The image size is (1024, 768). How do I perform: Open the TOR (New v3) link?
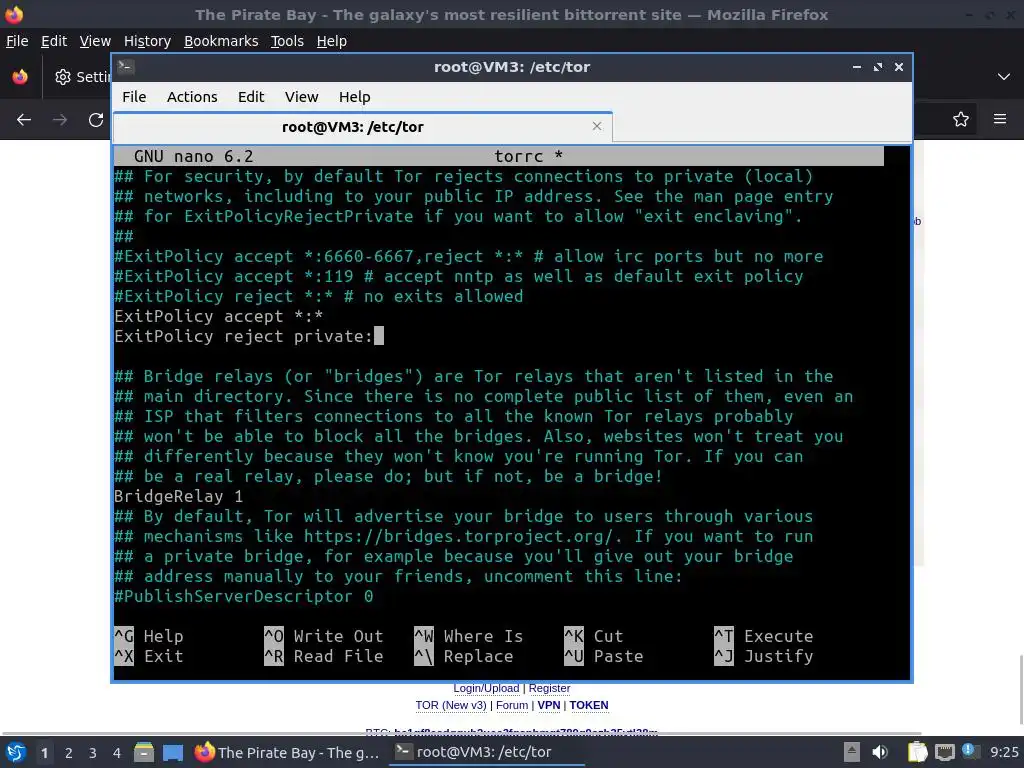[x=451, y=705]
